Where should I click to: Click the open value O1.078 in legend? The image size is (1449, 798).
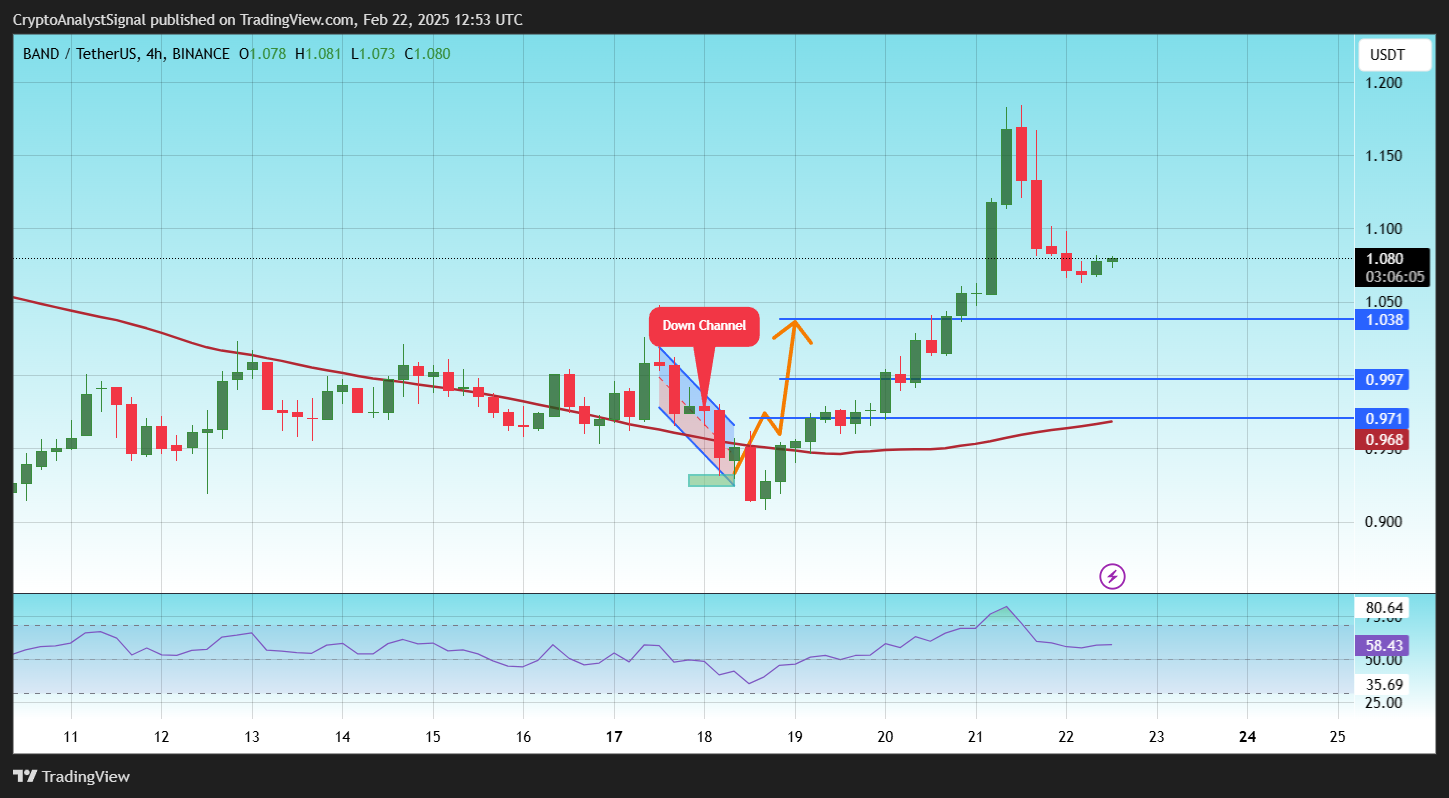point(262,54)
